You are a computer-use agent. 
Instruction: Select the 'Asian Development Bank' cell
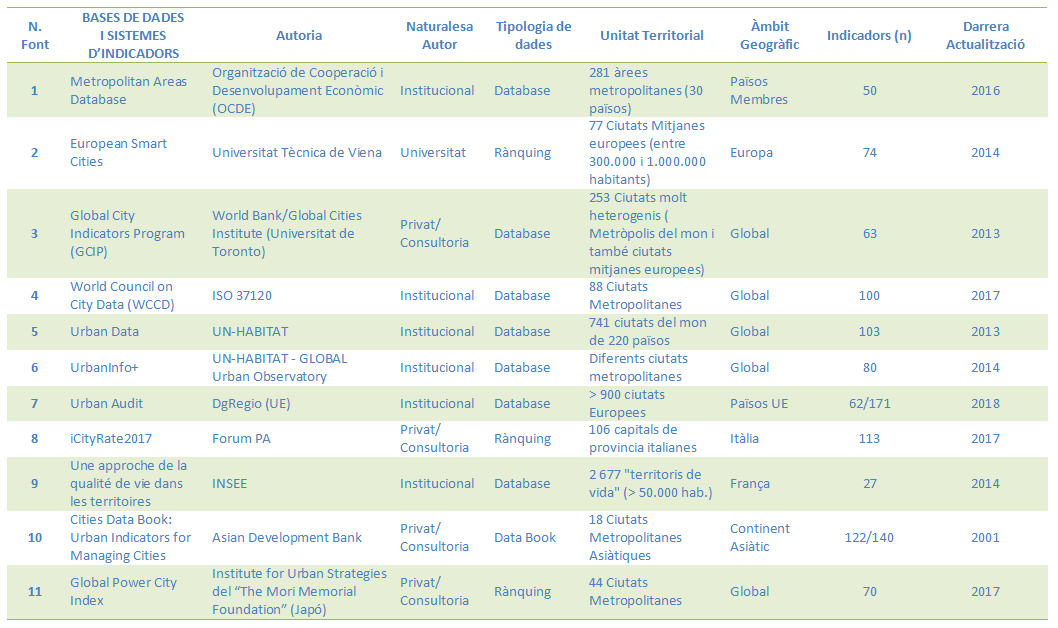pos(287,538)
